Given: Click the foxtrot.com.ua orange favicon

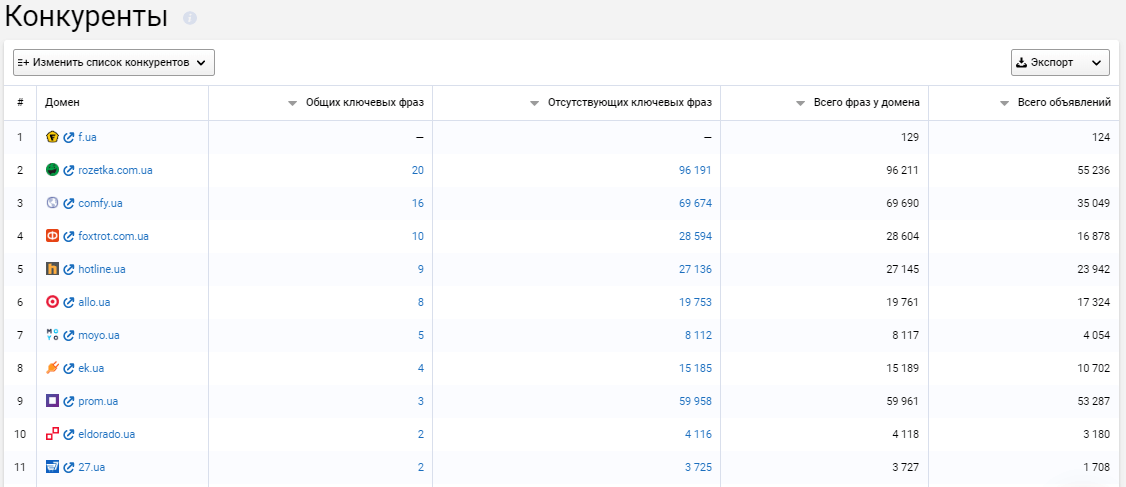Looking at the screenshot, I should click(x=52, y=236).
